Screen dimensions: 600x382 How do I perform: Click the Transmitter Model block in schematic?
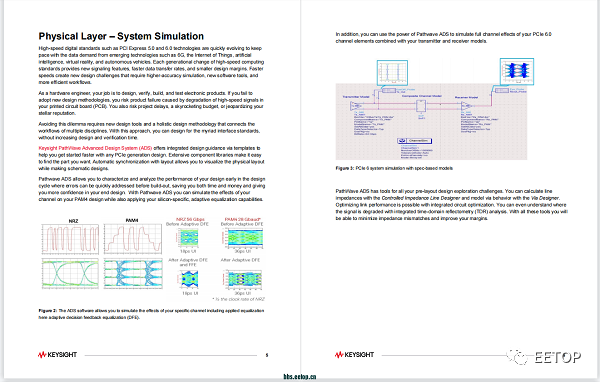[356, 105]
